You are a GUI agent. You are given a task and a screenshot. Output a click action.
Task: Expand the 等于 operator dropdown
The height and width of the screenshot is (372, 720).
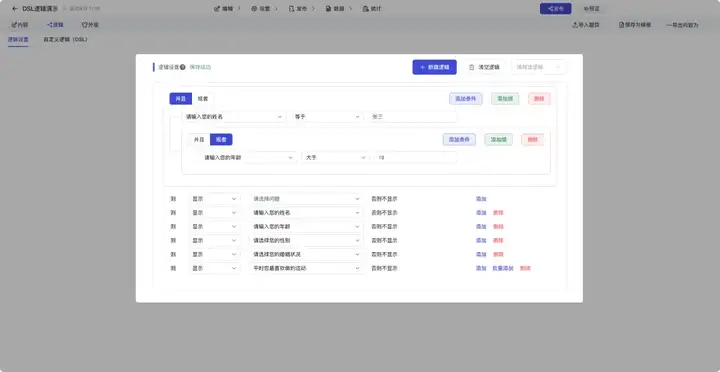[x=326, y=117]
